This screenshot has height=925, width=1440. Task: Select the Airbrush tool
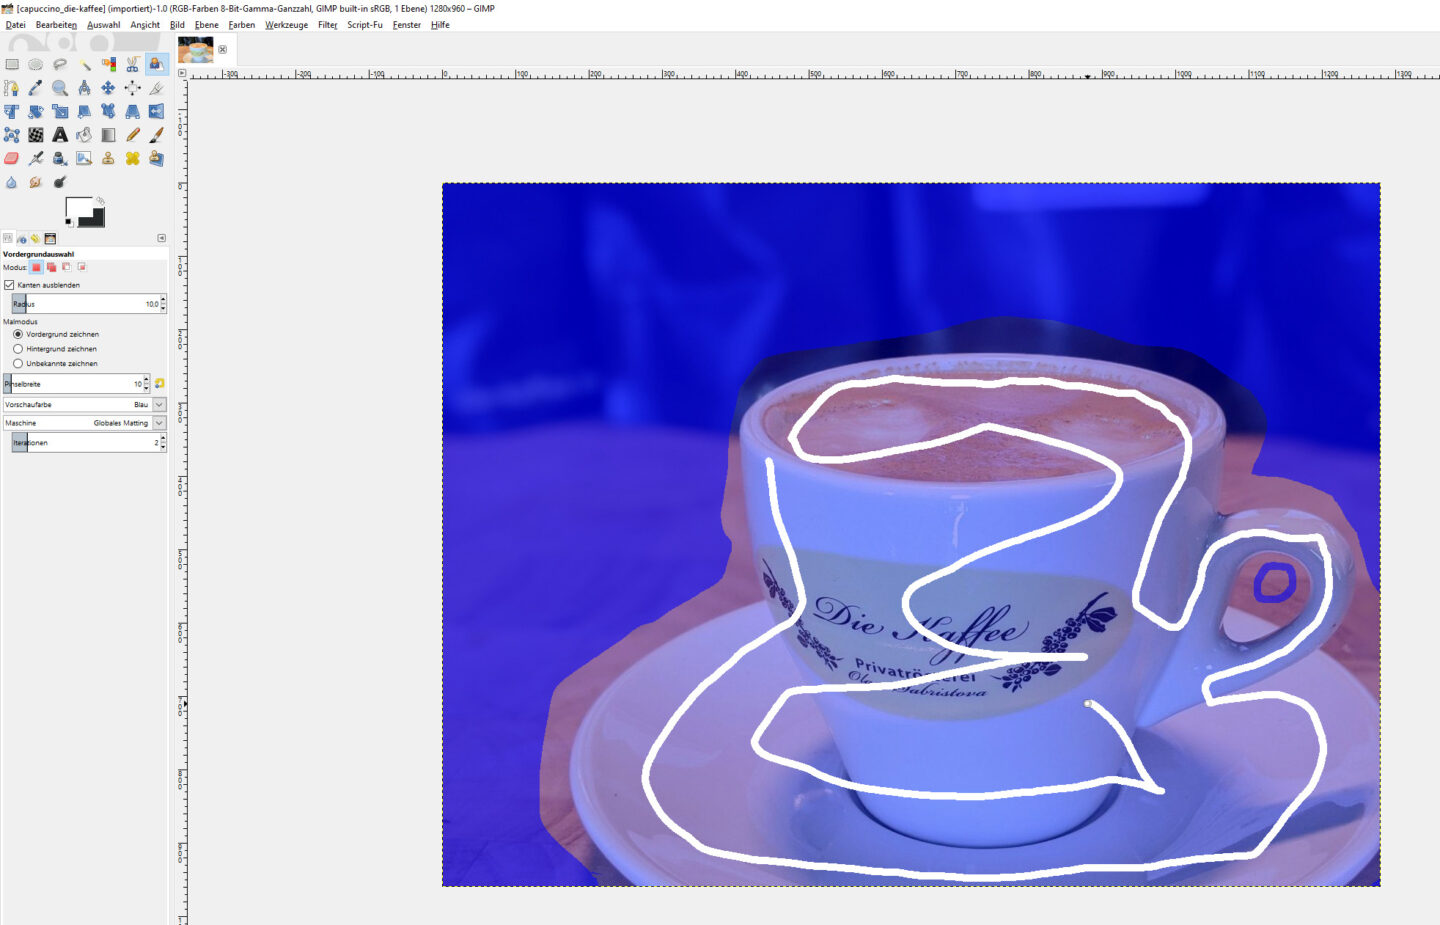coord(36,158)
